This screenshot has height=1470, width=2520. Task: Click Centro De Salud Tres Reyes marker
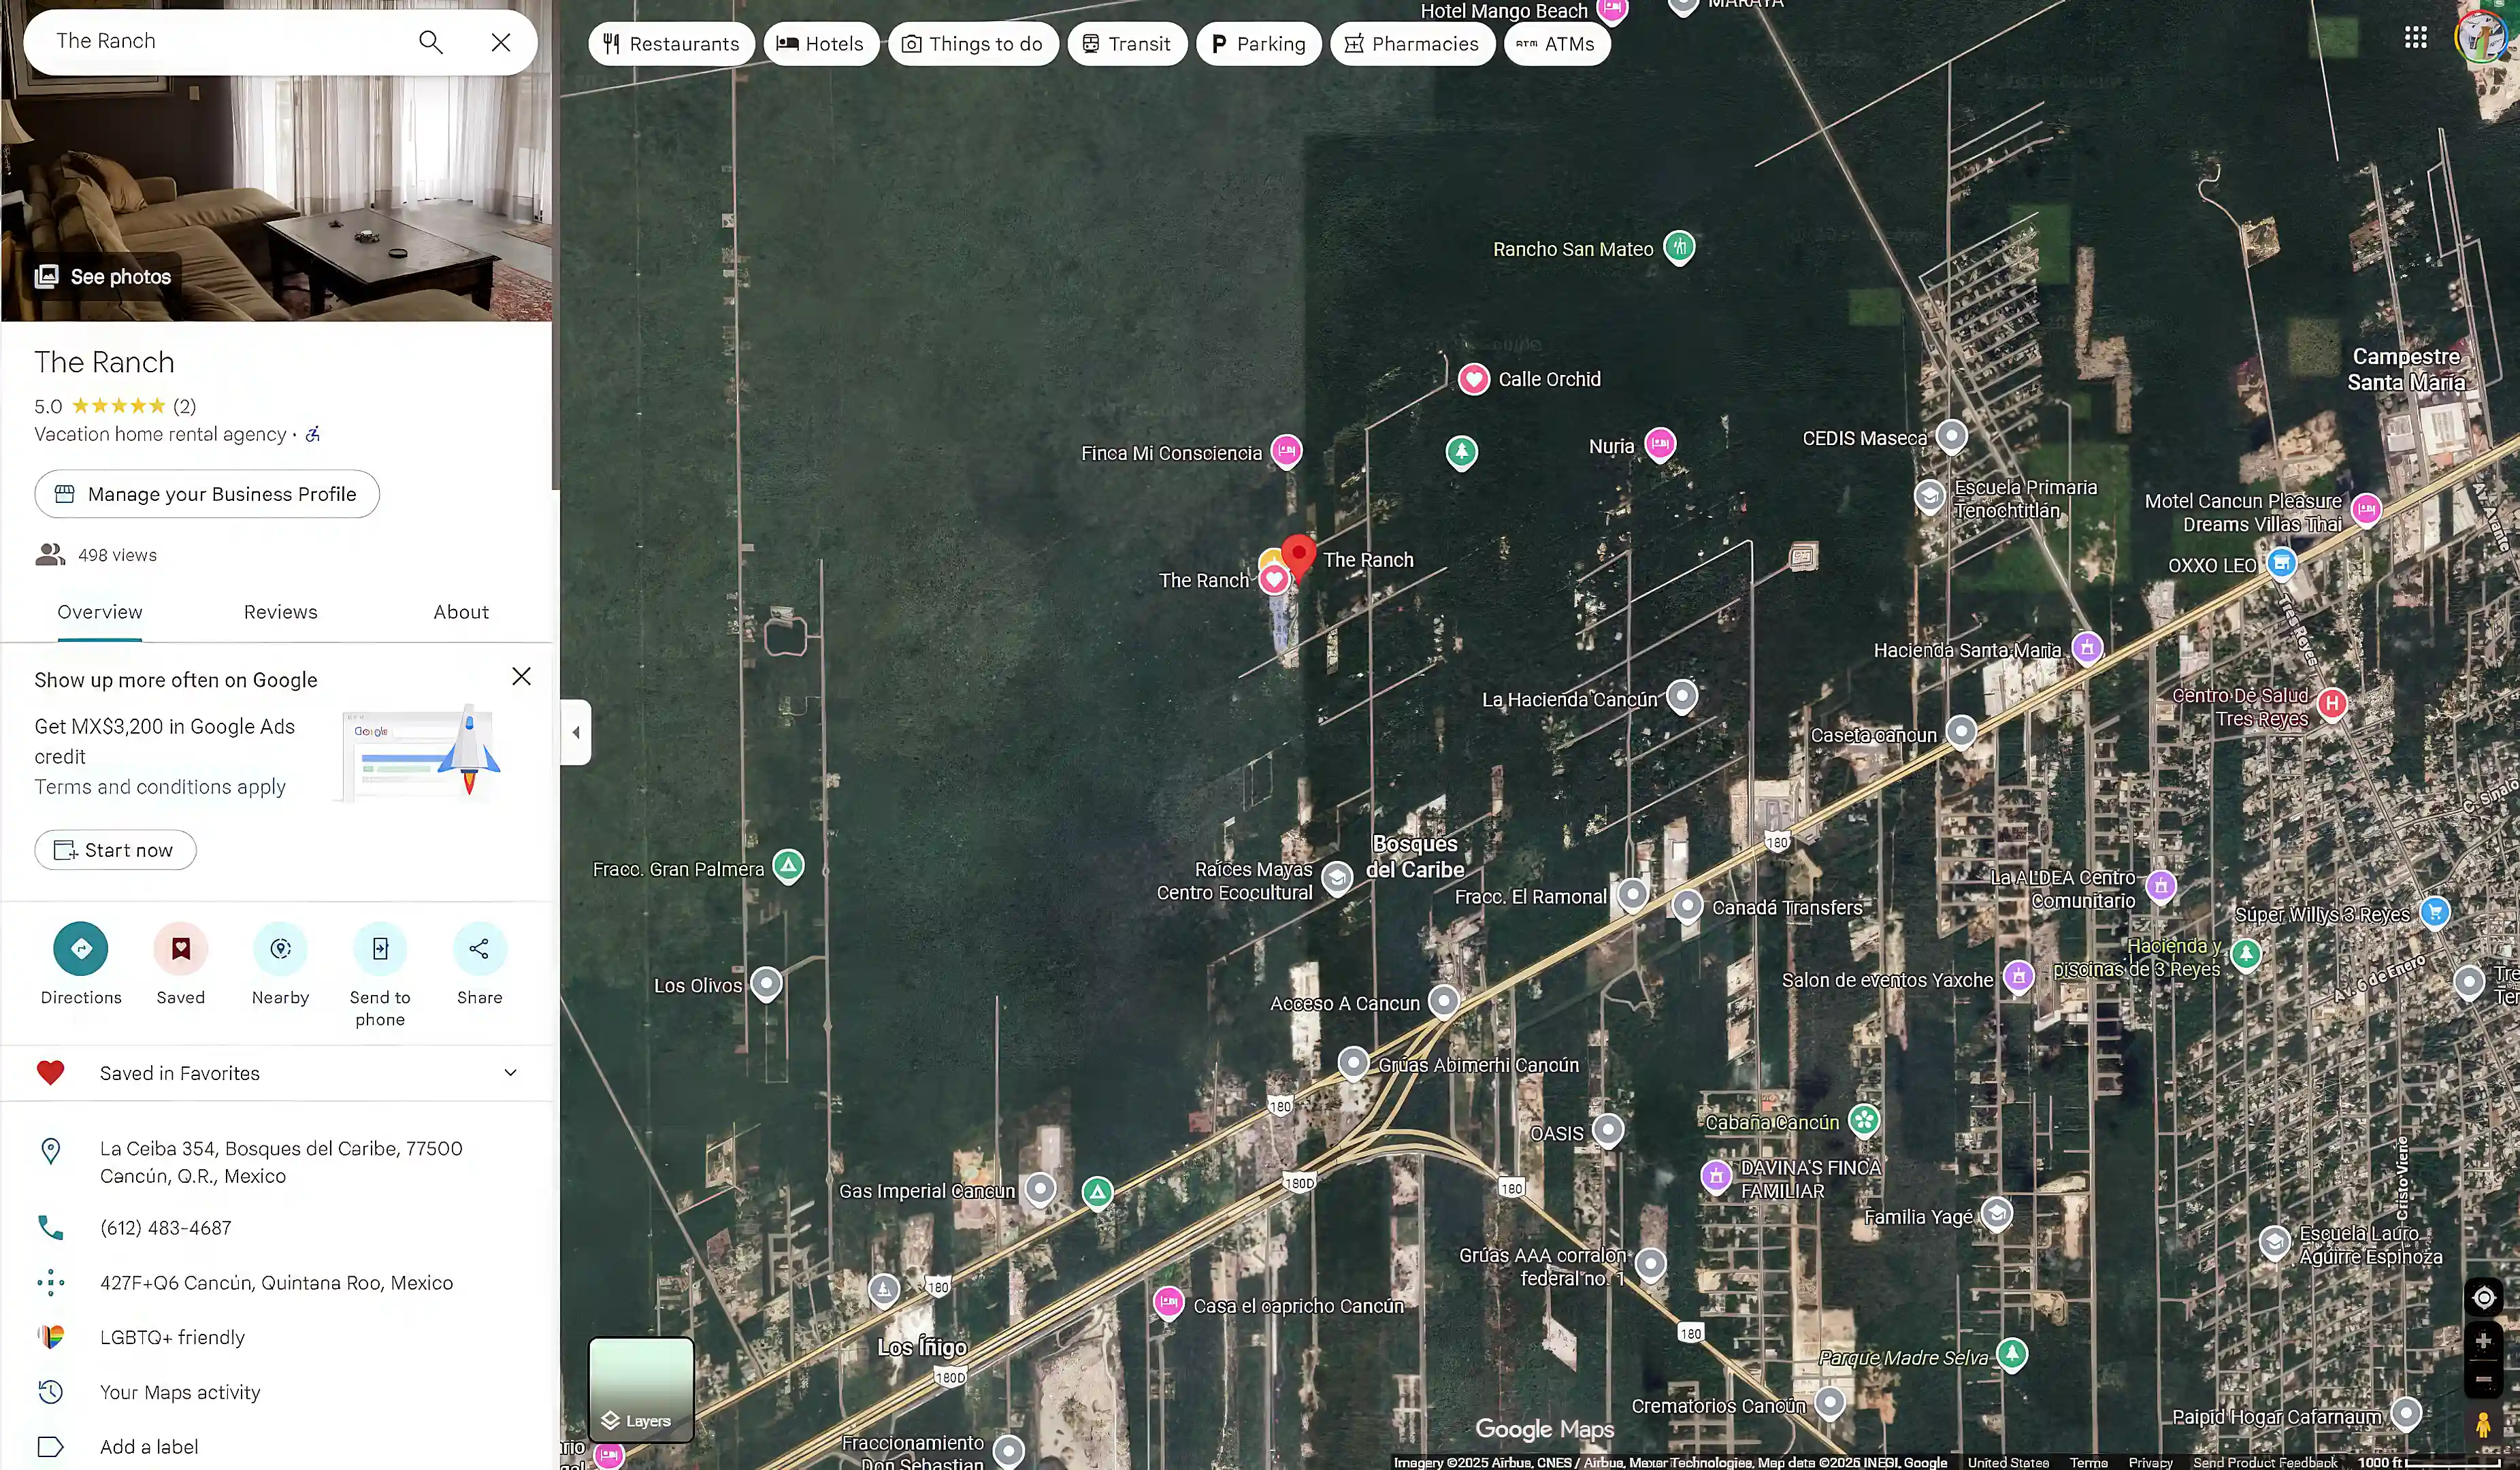(2332, 704)
